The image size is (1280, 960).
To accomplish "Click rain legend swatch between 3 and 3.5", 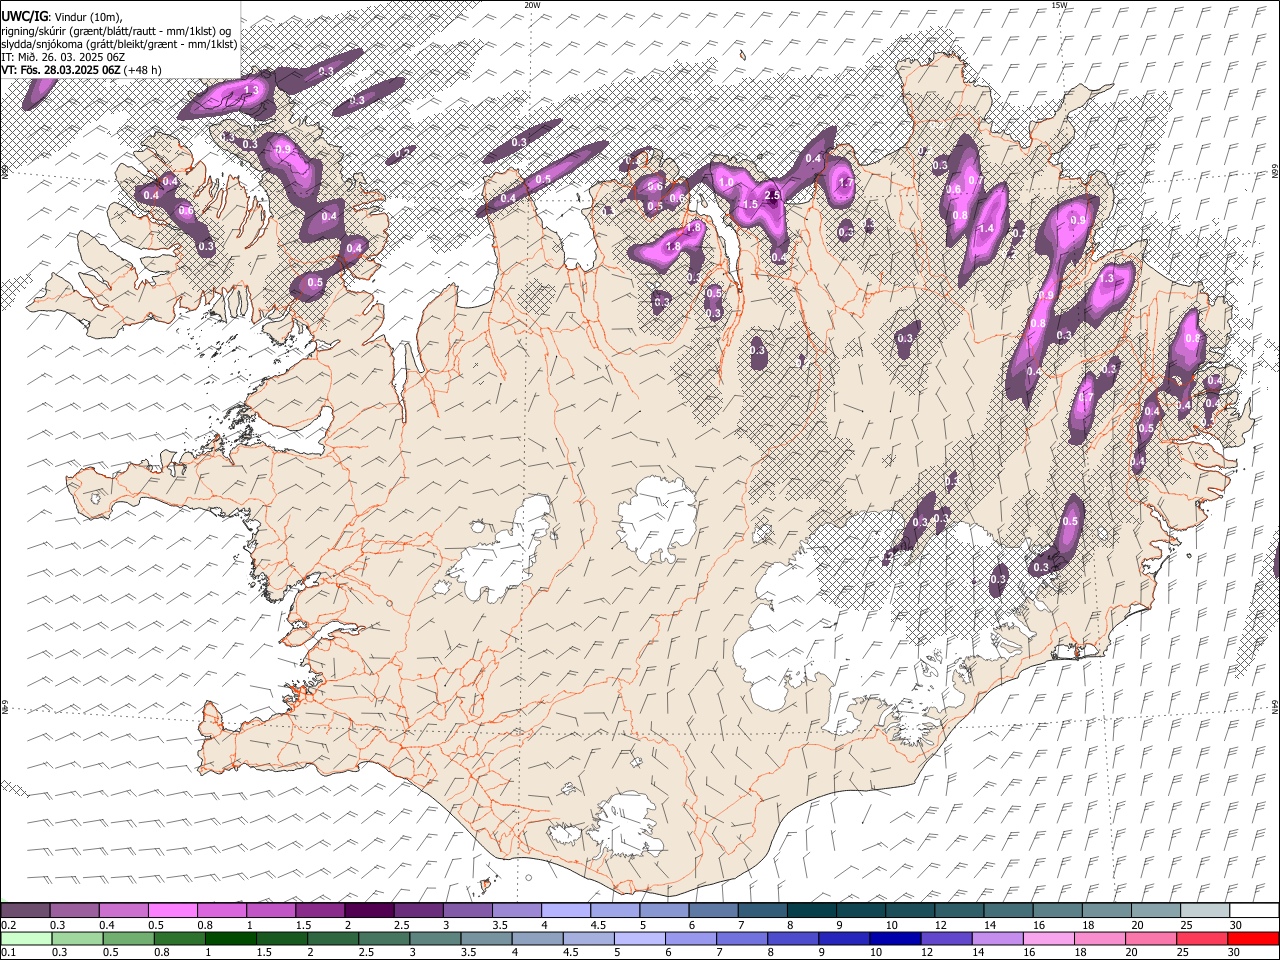I will pos(436,938).
